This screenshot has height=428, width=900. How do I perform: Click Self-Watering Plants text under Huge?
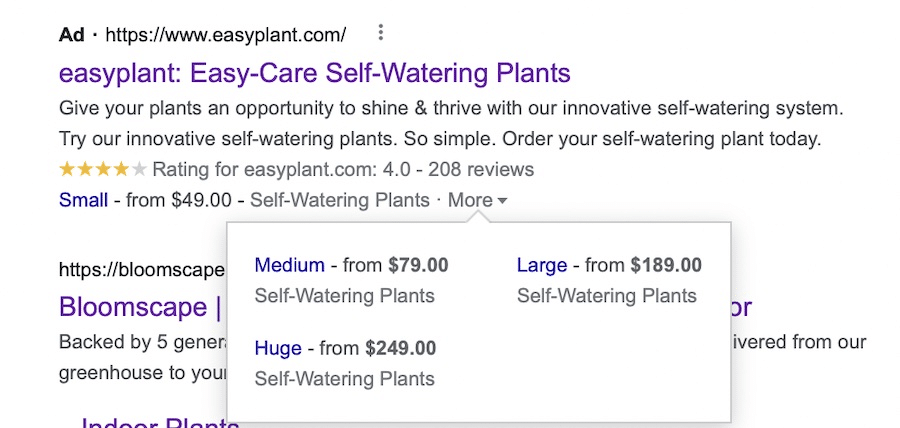(345, 379)
